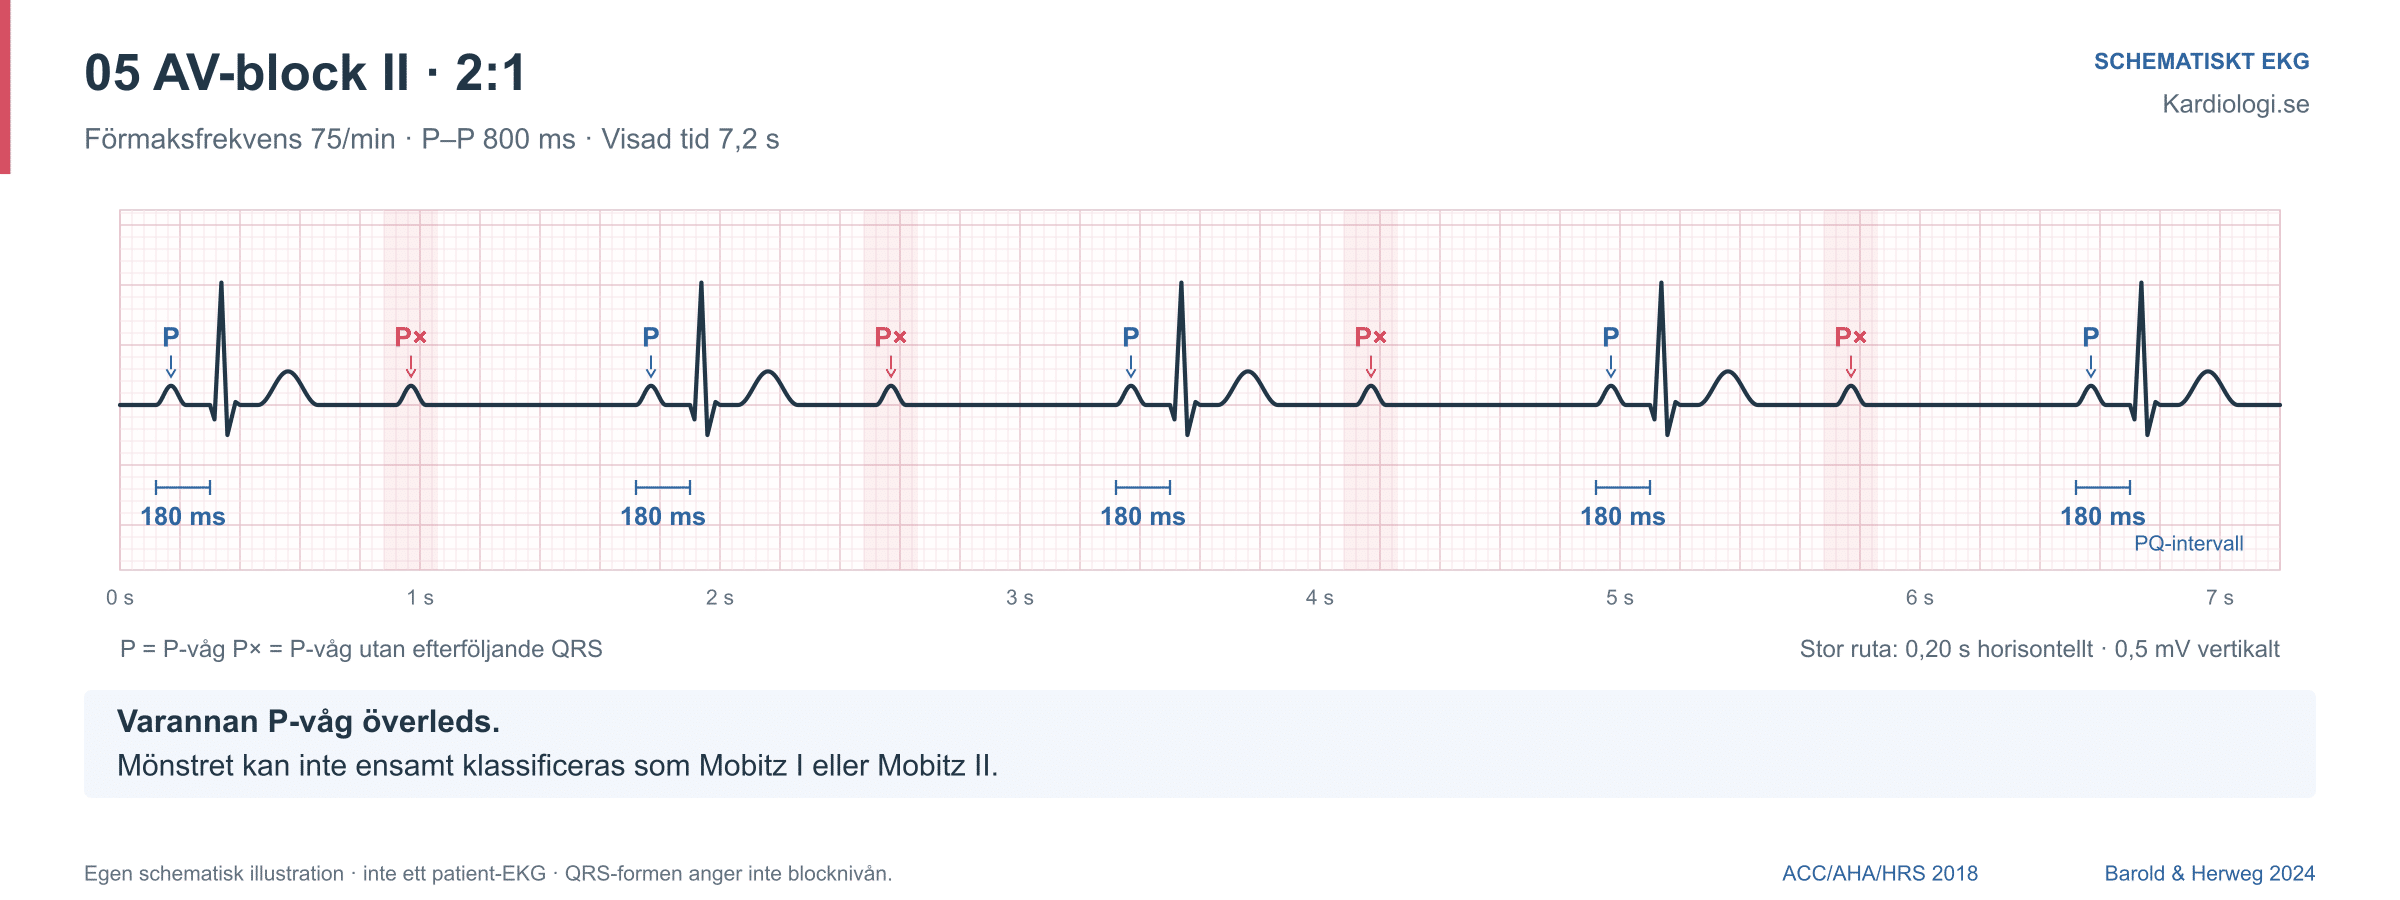Click the SCHEMATISKT EKG label
The image size is (2400, 900).
pyautogui.click(x=2202, y=61)
